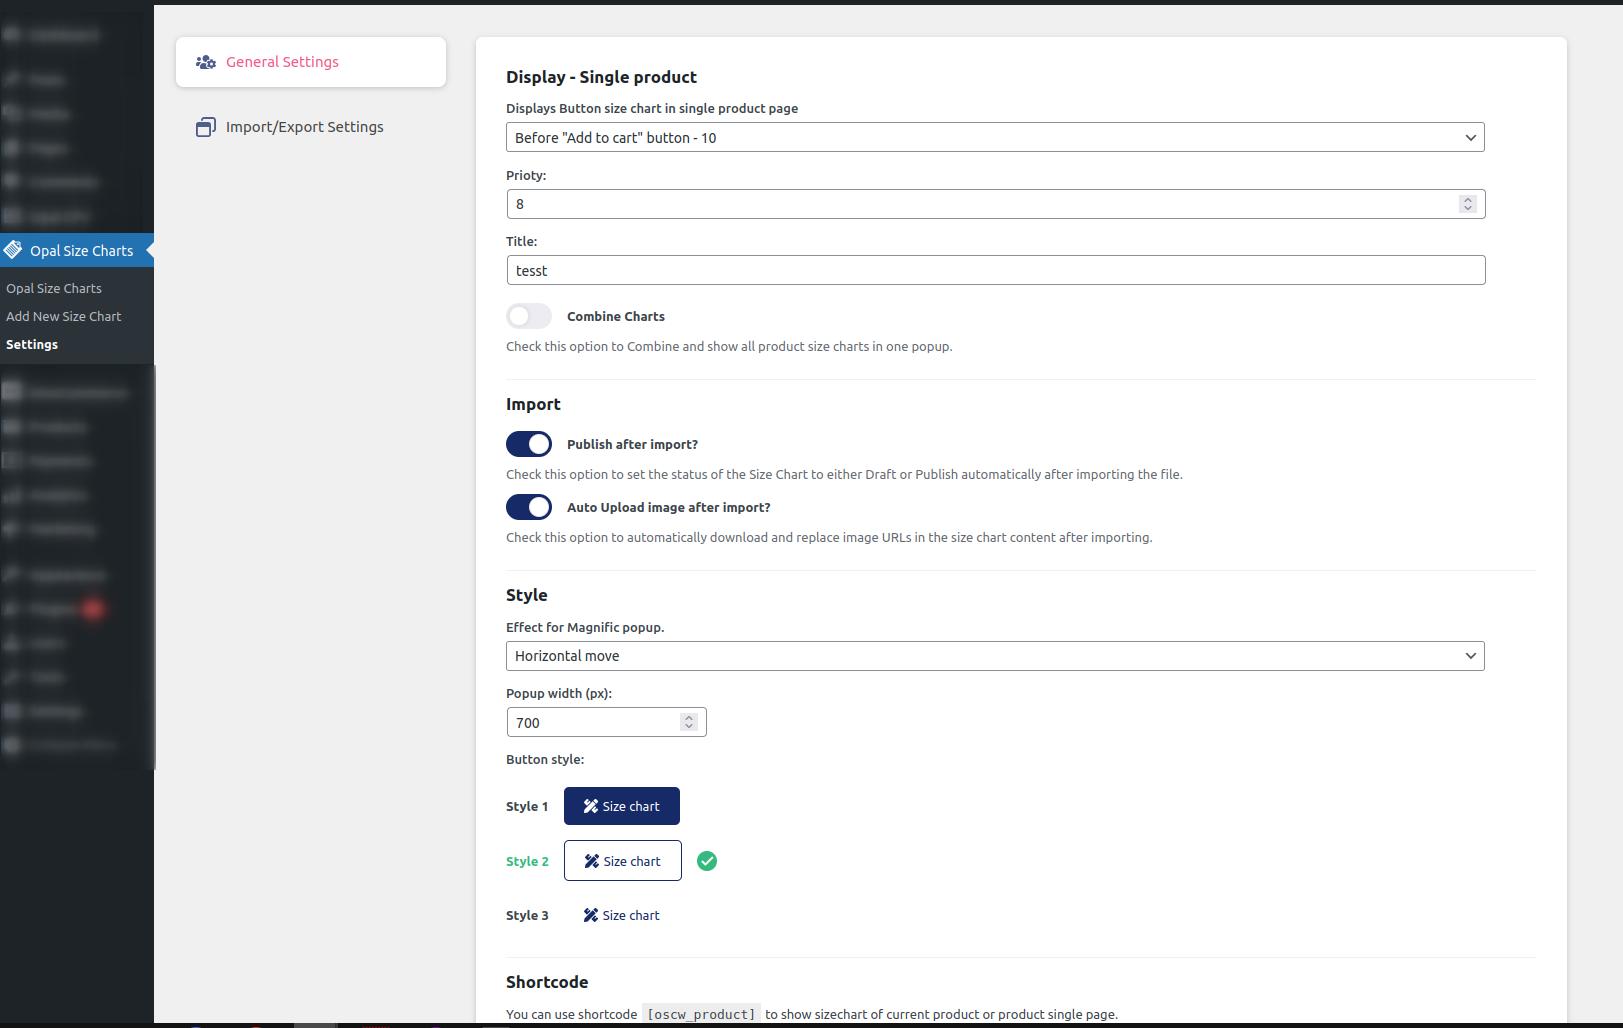Choose the Style 1 filled Size chart button
1623x1028 pixels.
(x=622, y=806)
